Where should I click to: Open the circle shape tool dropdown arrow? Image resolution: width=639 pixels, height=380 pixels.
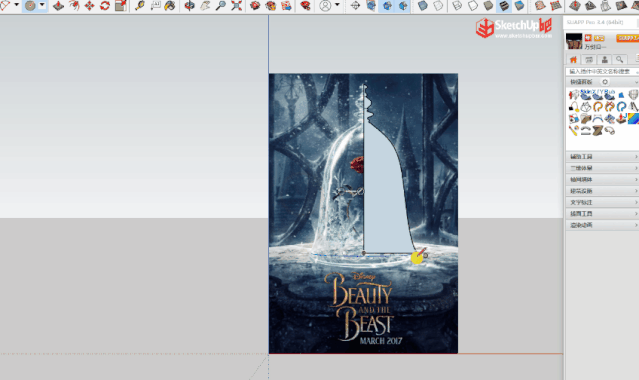[x=42, y=5]
